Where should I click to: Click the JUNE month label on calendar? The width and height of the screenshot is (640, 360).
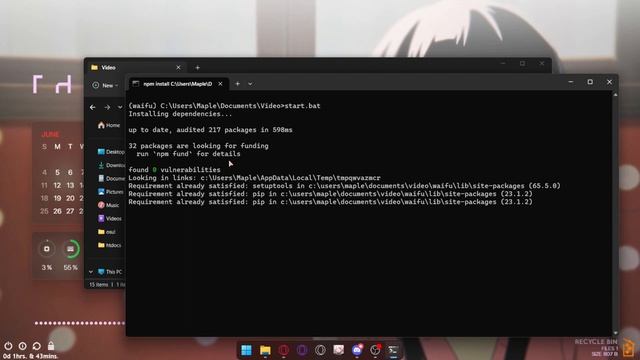pos(50,134)
